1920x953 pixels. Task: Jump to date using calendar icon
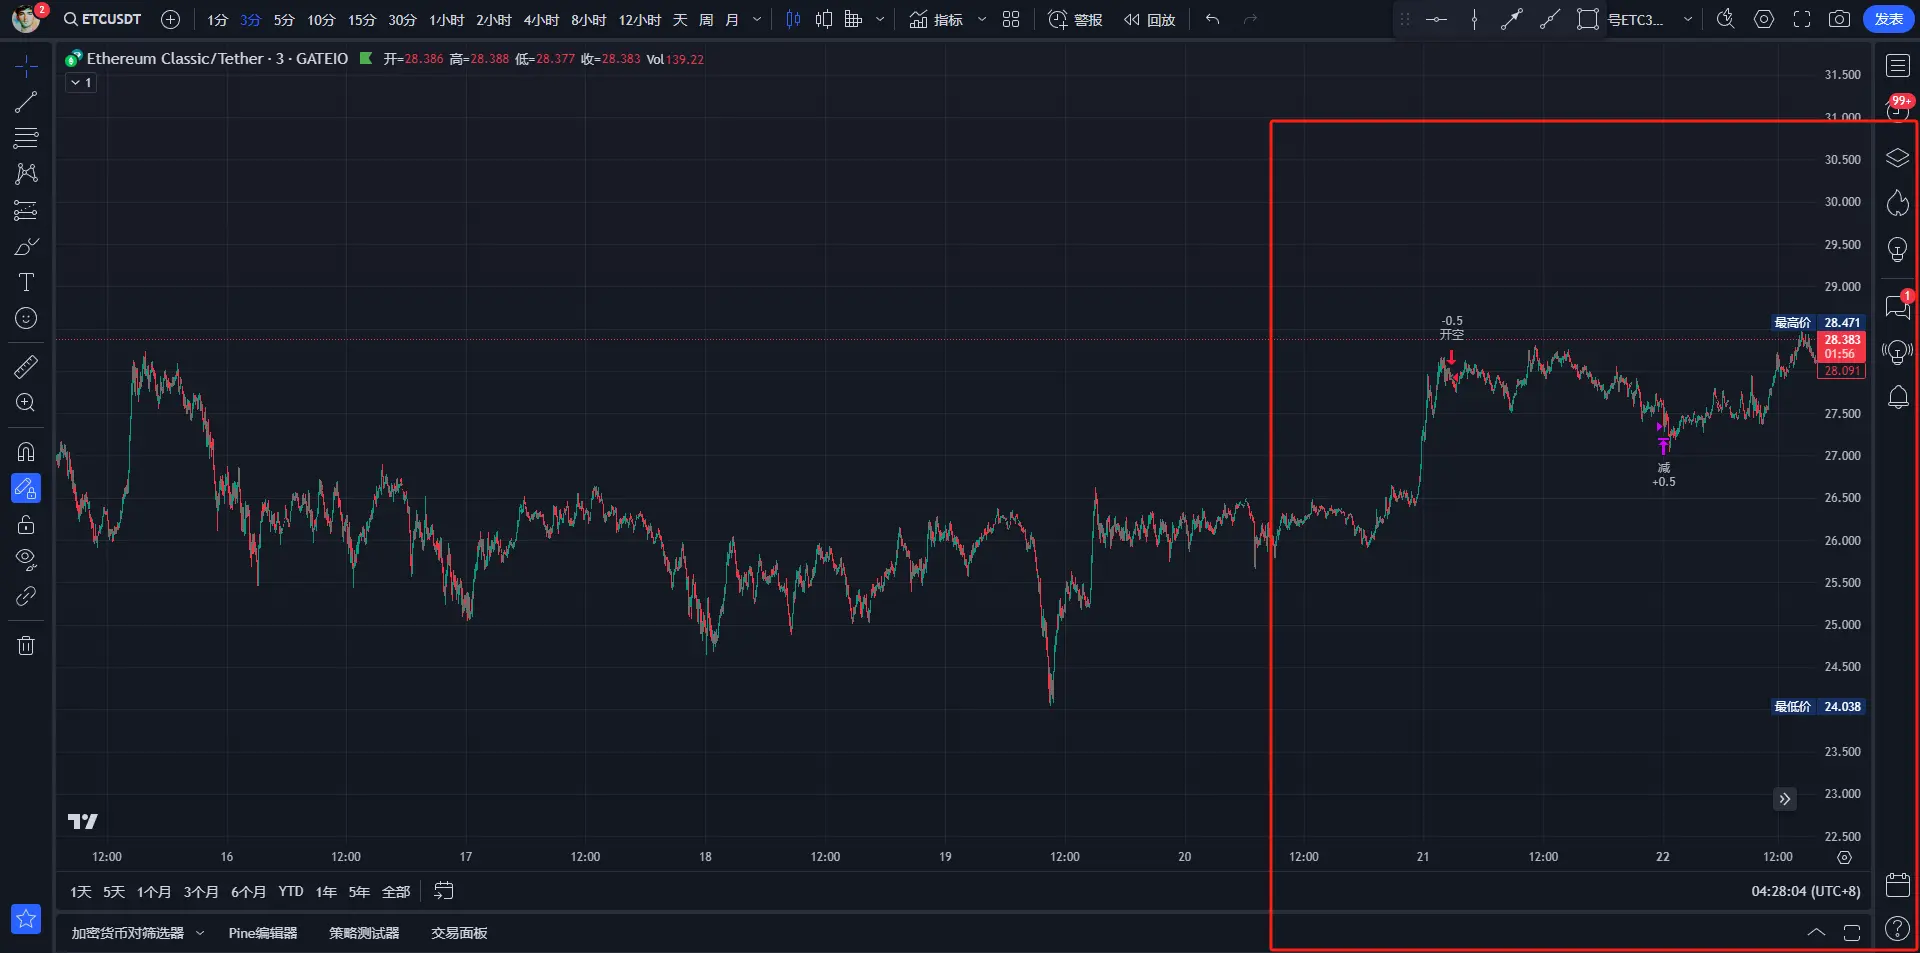444,891
